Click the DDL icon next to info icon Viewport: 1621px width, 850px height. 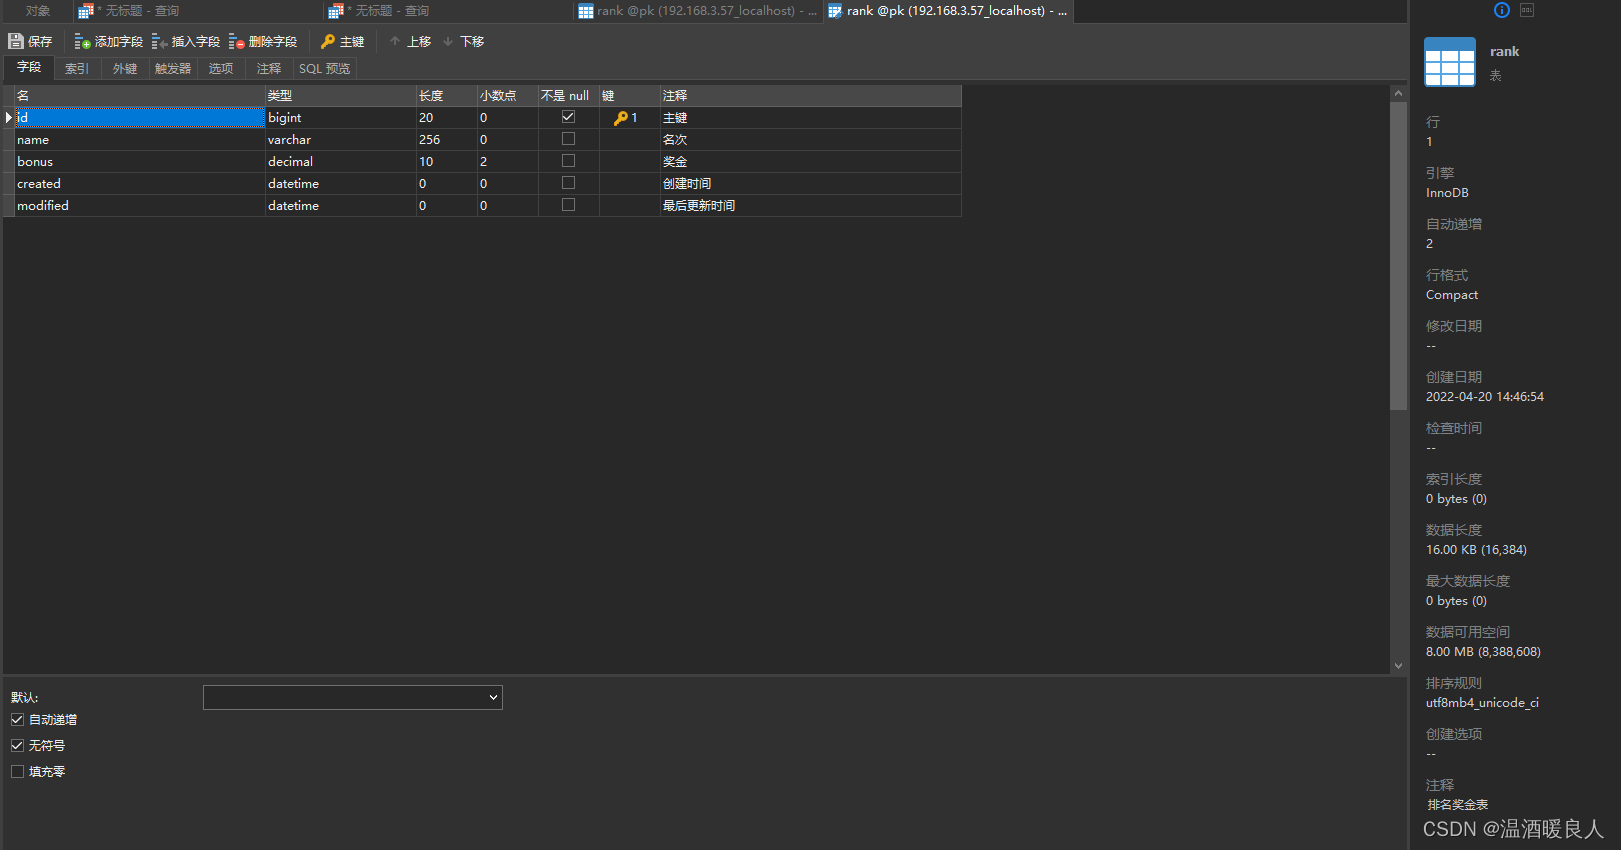click(1527, 10)
